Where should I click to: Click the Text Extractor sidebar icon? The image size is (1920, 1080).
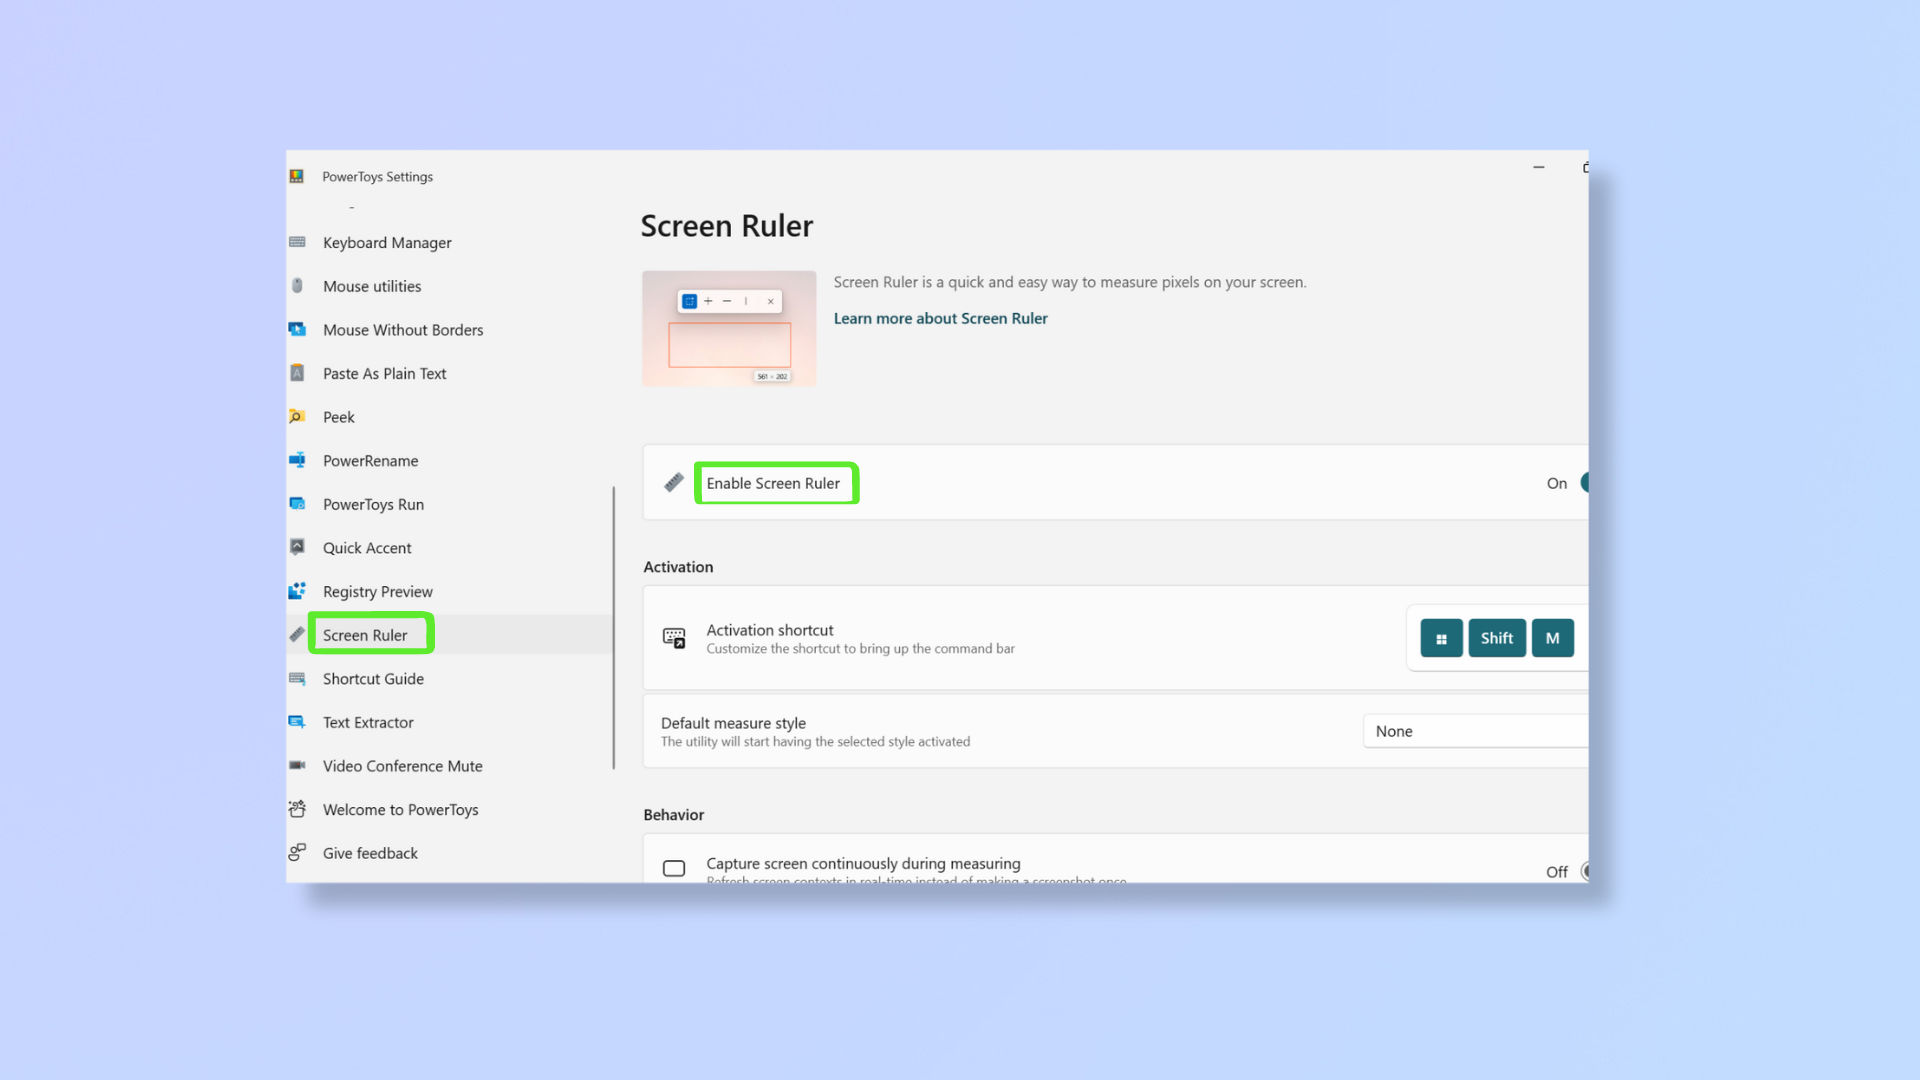[x=297, y=721]
